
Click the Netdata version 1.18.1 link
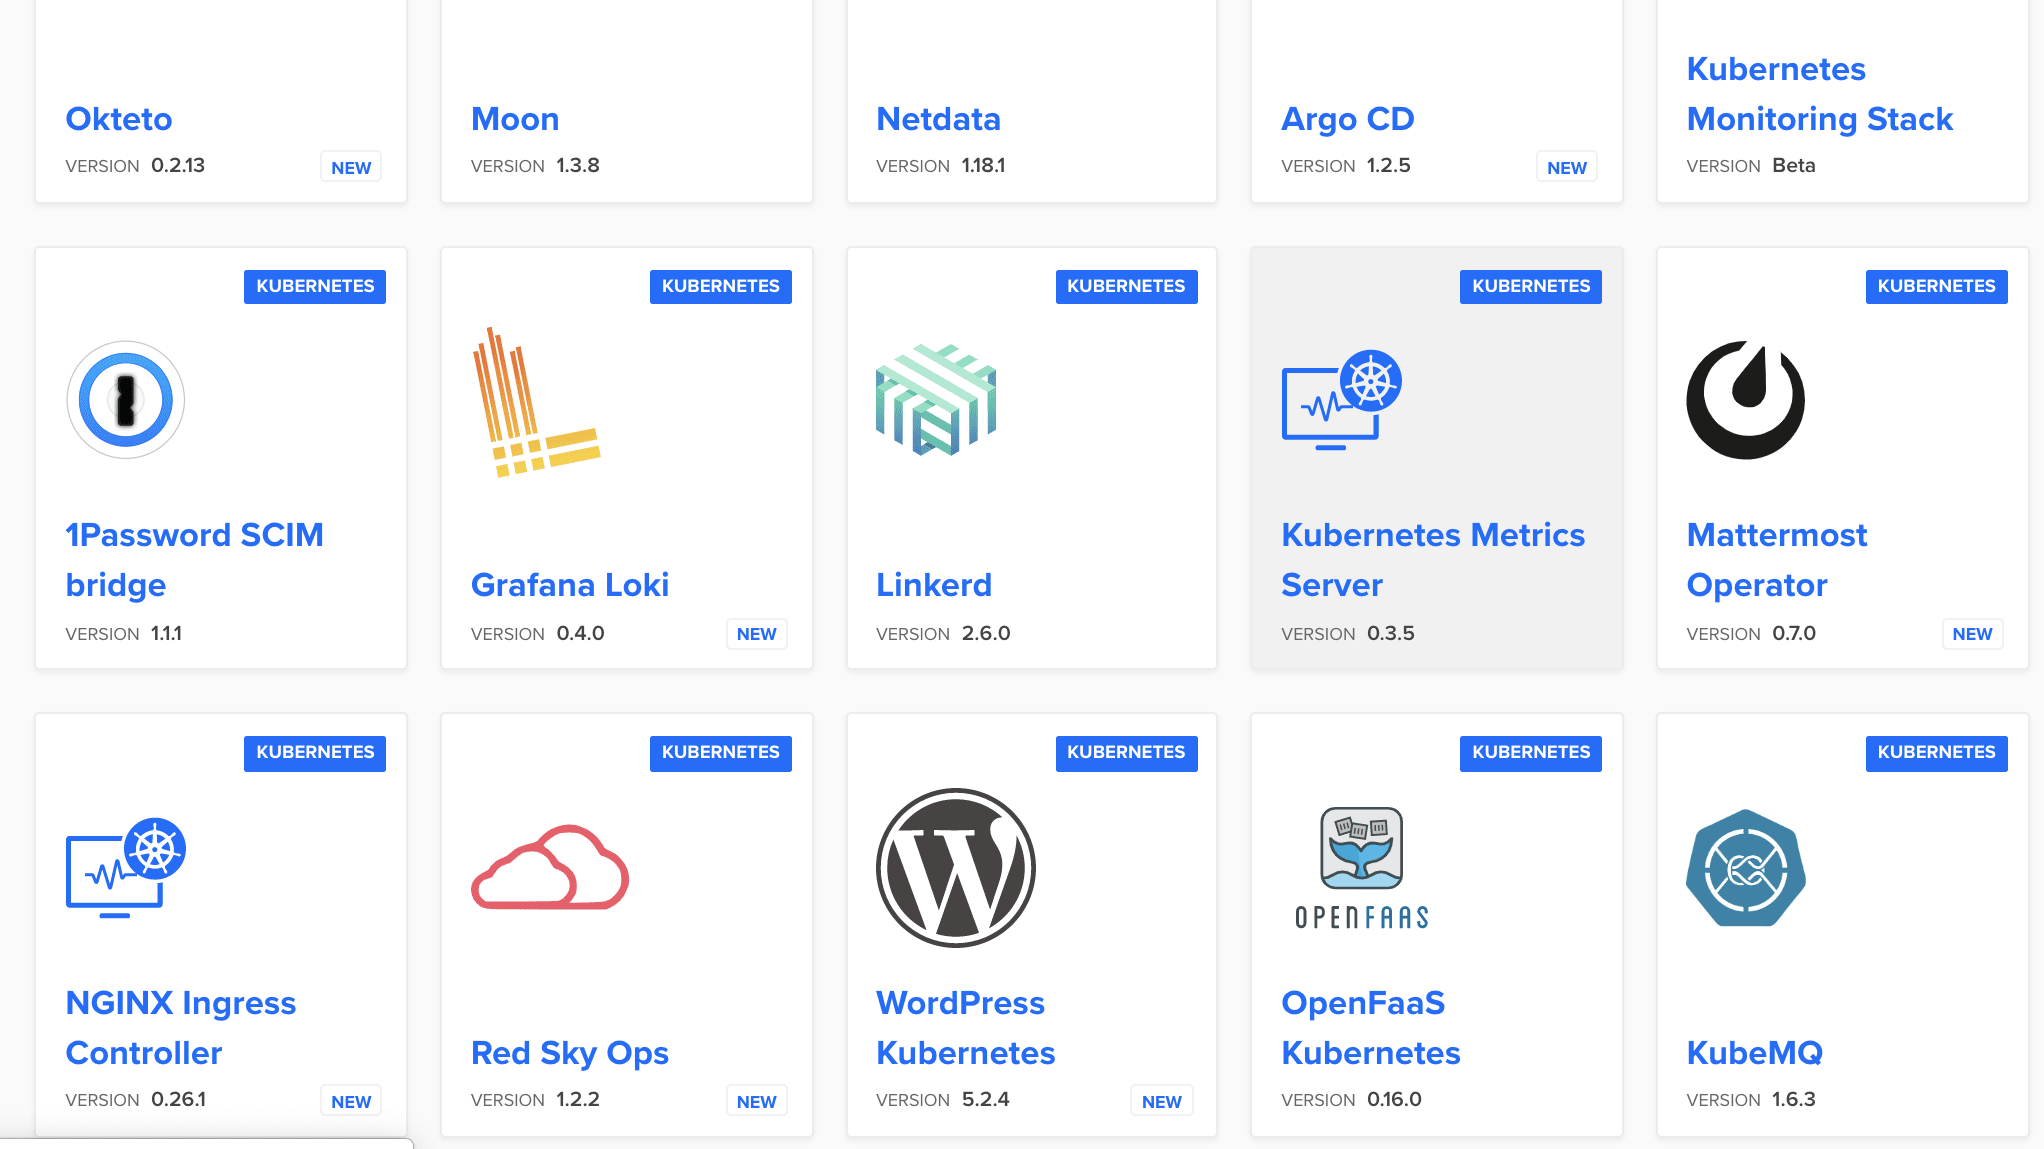939,118
